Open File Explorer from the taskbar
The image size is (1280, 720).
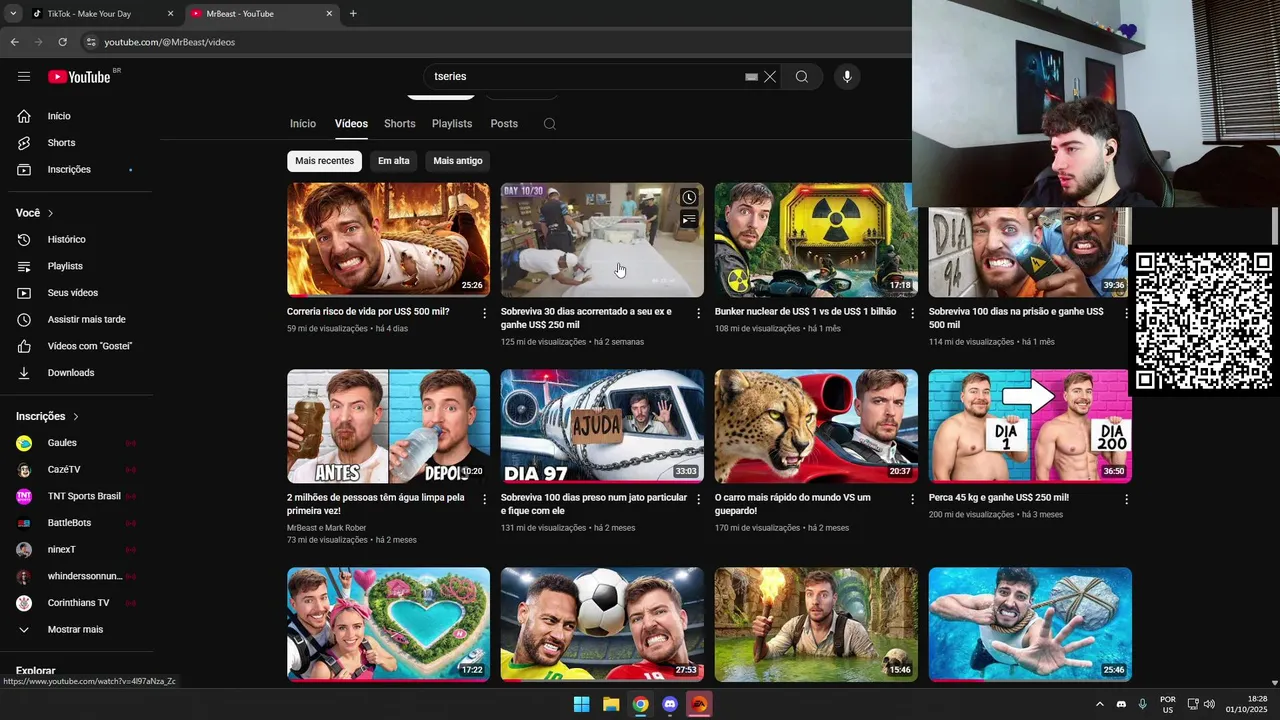click(611, 704)
